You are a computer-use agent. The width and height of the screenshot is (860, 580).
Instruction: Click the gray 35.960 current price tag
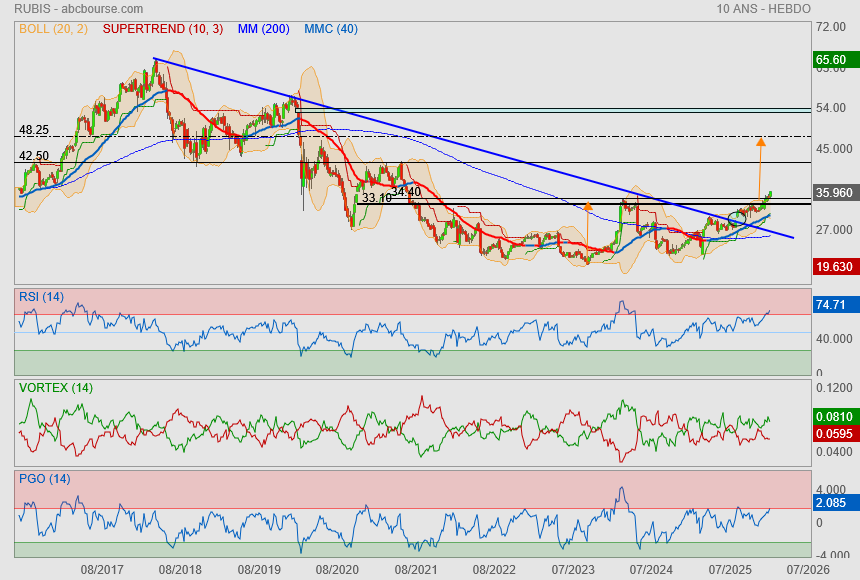(x=834, y=193)
